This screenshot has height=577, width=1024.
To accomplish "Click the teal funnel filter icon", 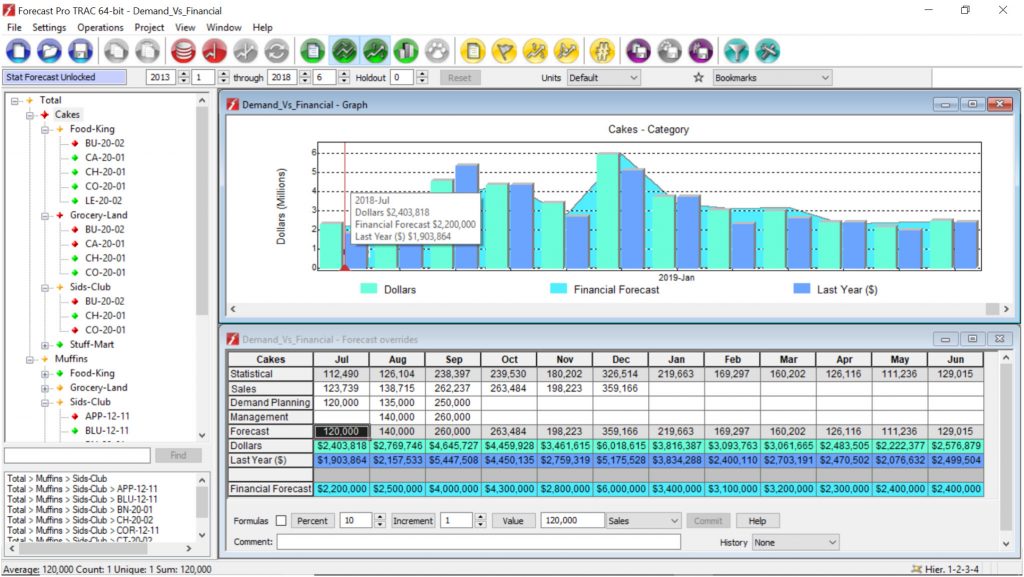I will [736, 51].
